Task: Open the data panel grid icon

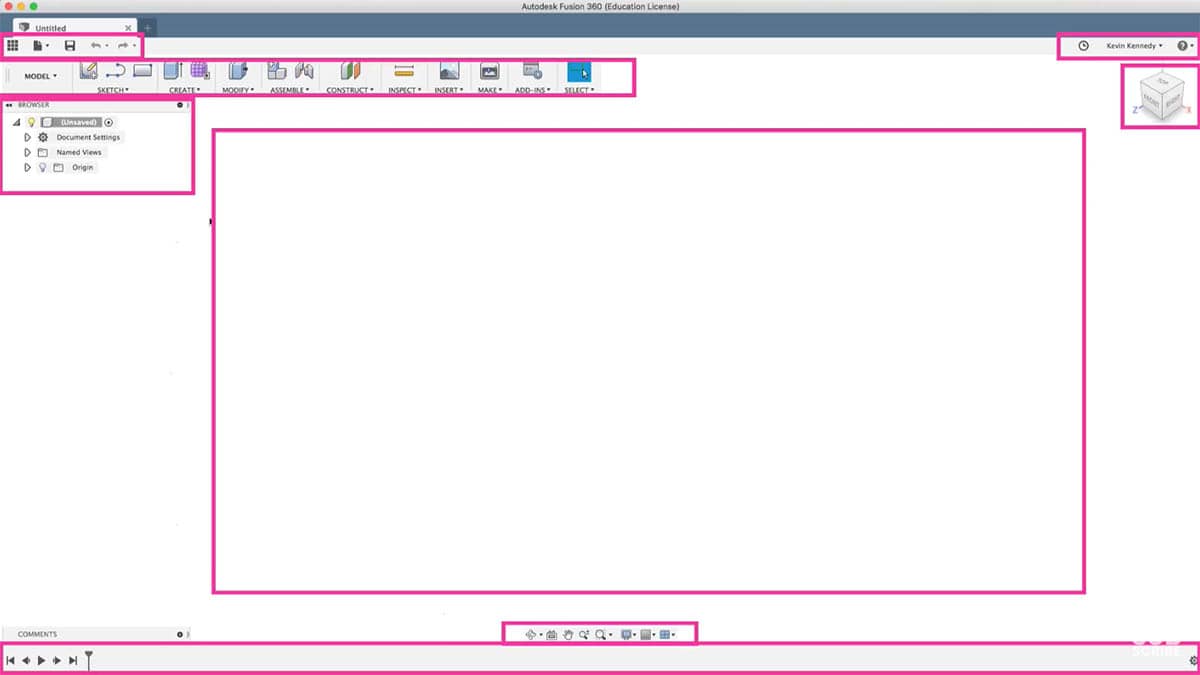Action: [13, 46]
